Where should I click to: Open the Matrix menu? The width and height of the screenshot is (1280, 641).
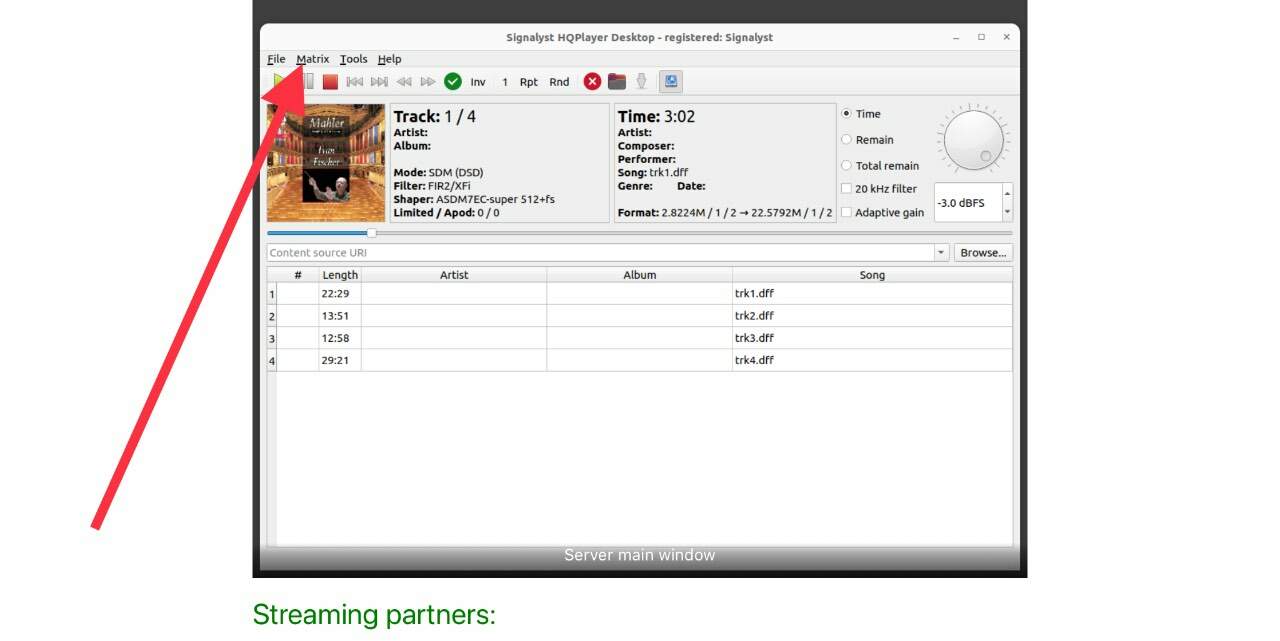pyautogui.click(x=313, y=59)
